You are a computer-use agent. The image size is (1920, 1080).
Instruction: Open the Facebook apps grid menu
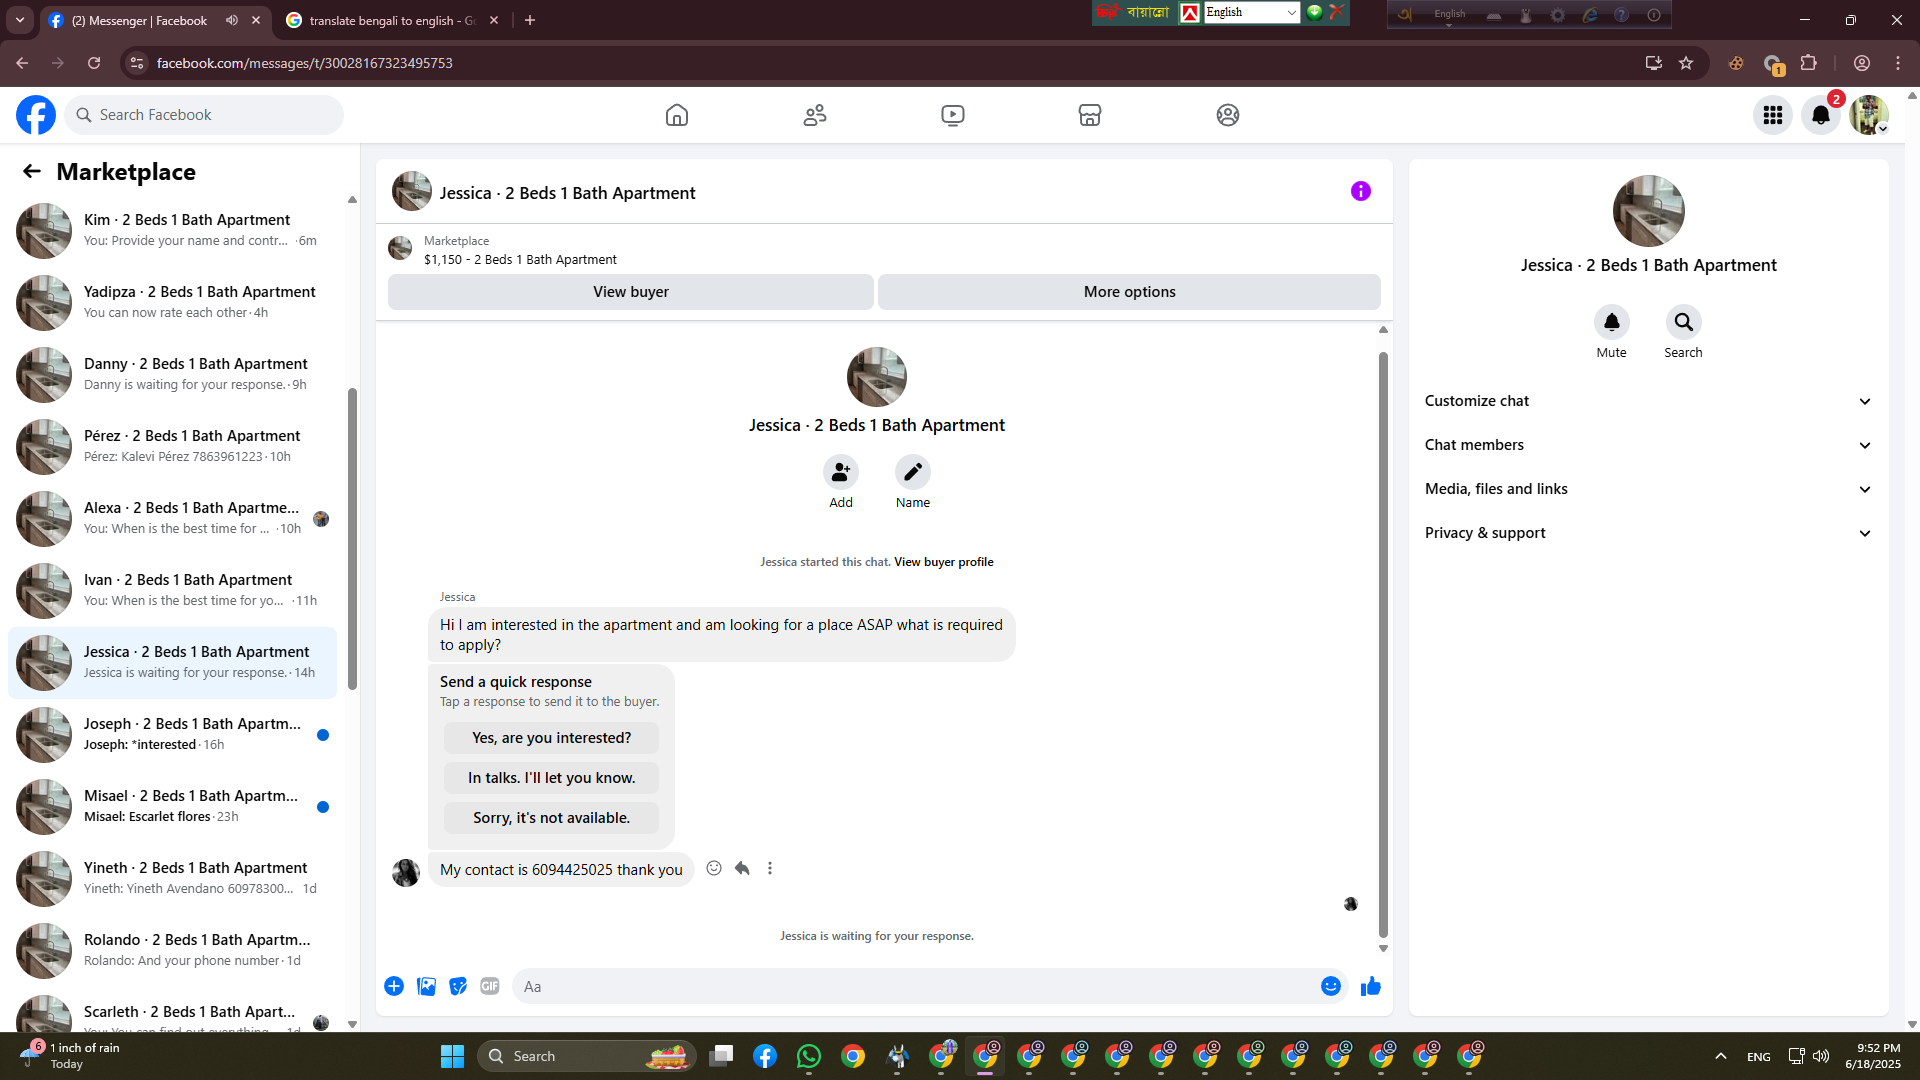1773,115
